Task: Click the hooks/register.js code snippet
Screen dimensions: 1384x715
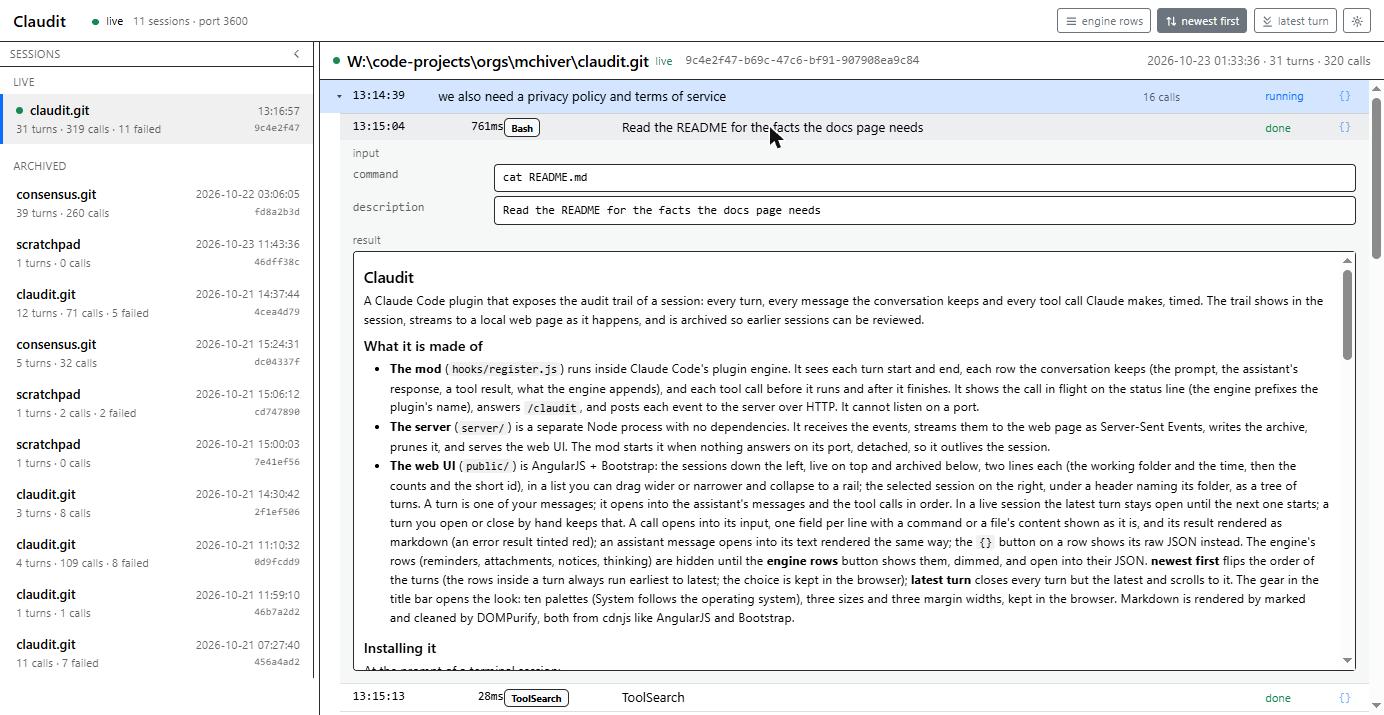Action: tap(504, 369)
